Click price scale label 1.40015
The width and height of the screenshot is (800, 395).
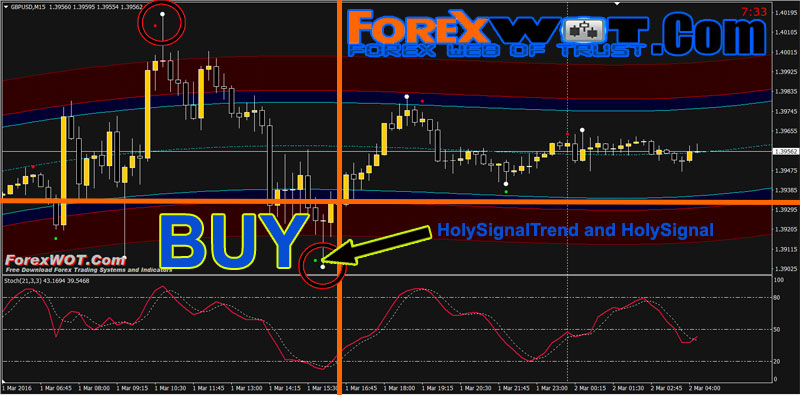(786, 52)
